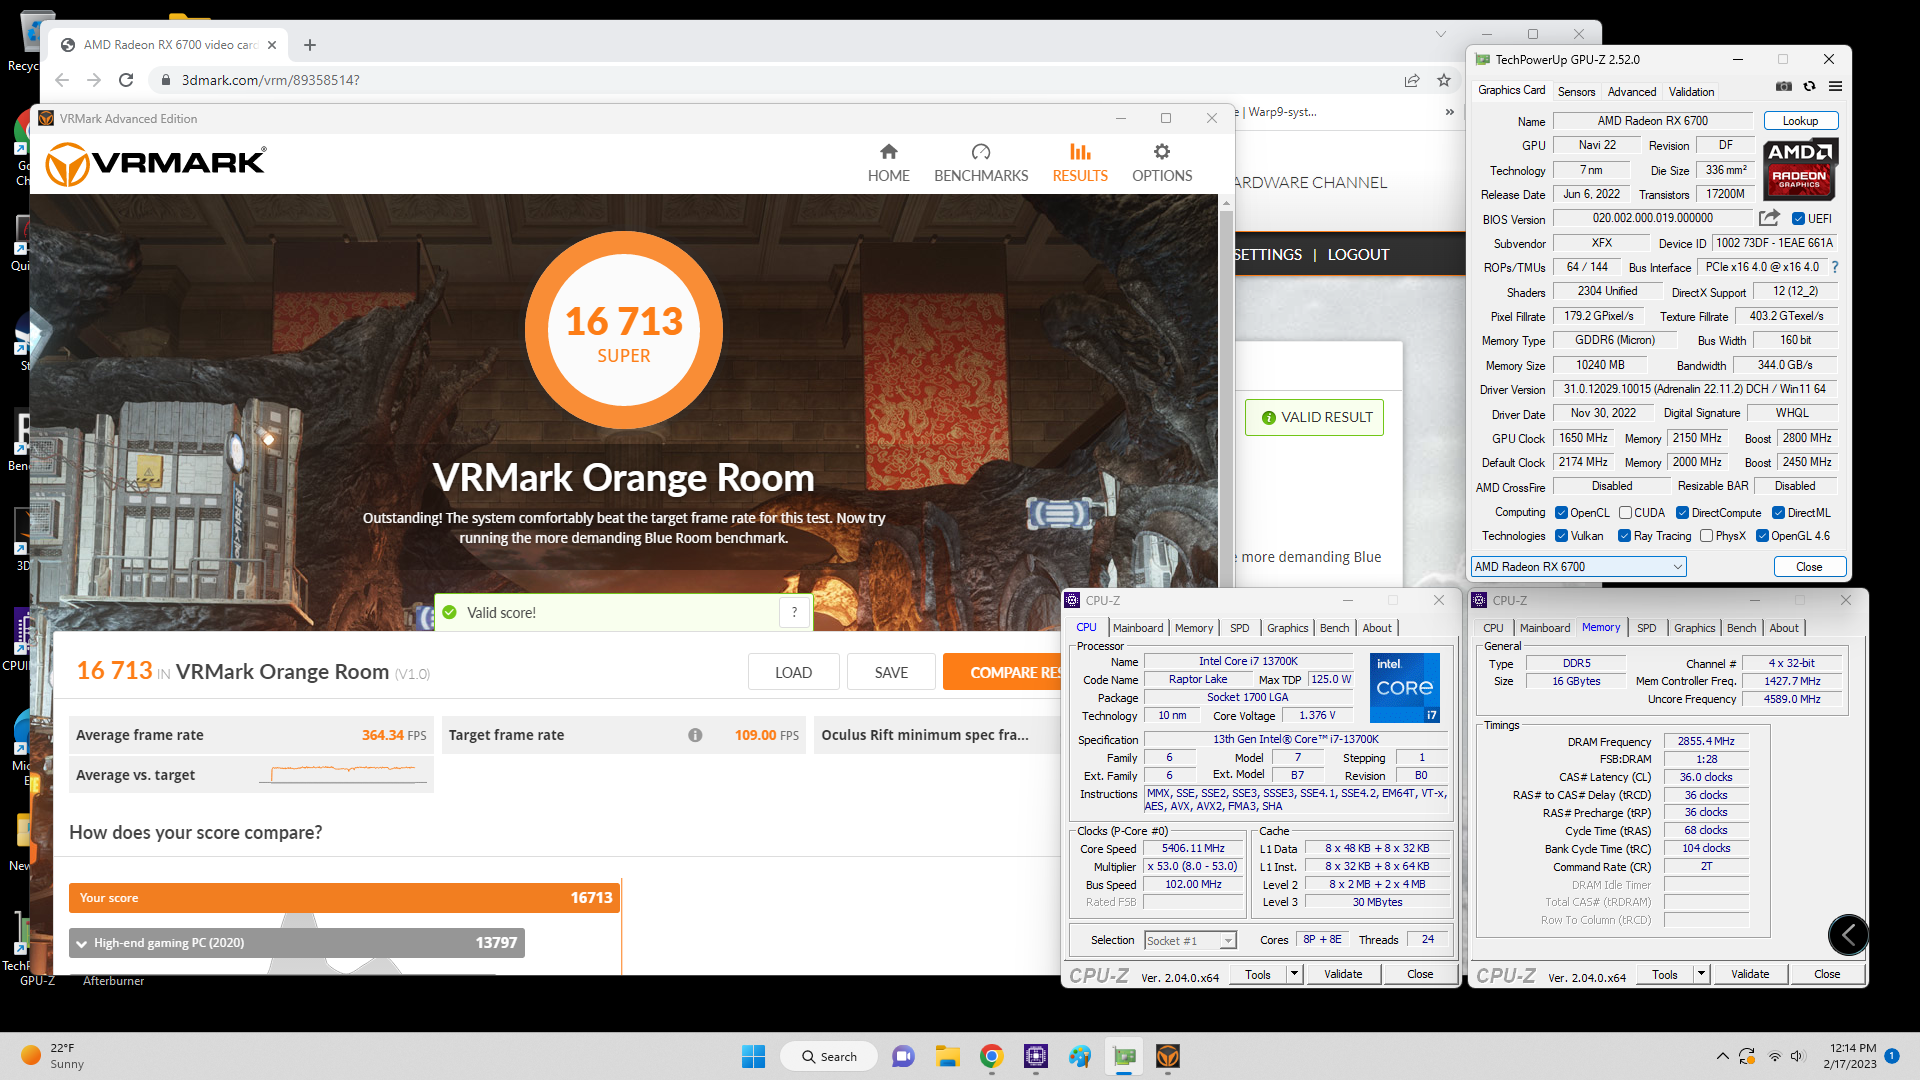Open Chrome from taskbar
Screen dimensions: 1920x1080
click(991, 1056)
